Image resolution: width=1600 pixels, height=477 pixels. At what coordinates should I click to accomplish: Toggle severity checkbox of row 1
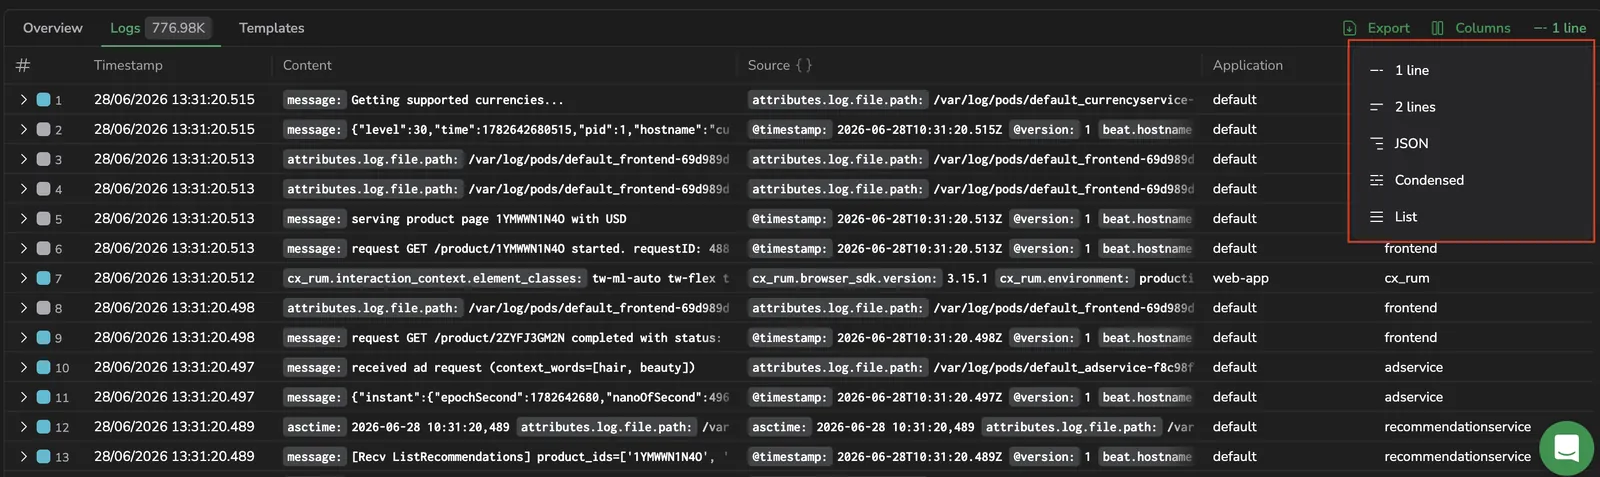(x=44, y=99)
